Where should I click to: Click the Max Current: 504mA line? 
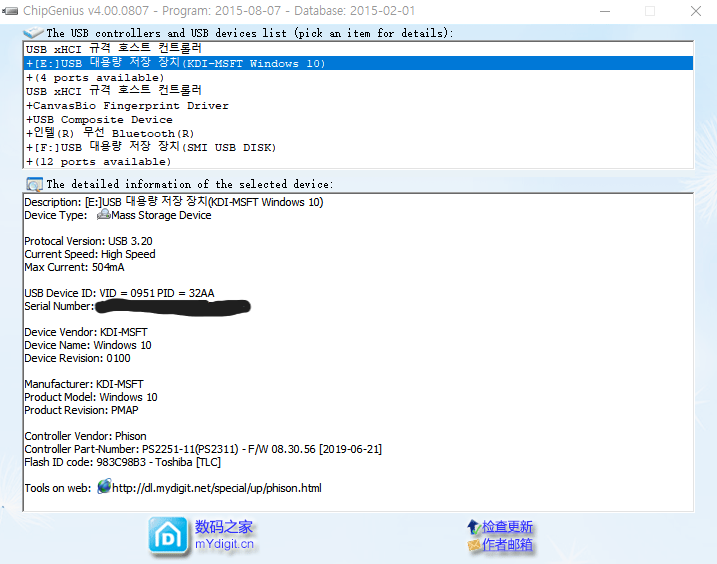click(x=74, y=267)
